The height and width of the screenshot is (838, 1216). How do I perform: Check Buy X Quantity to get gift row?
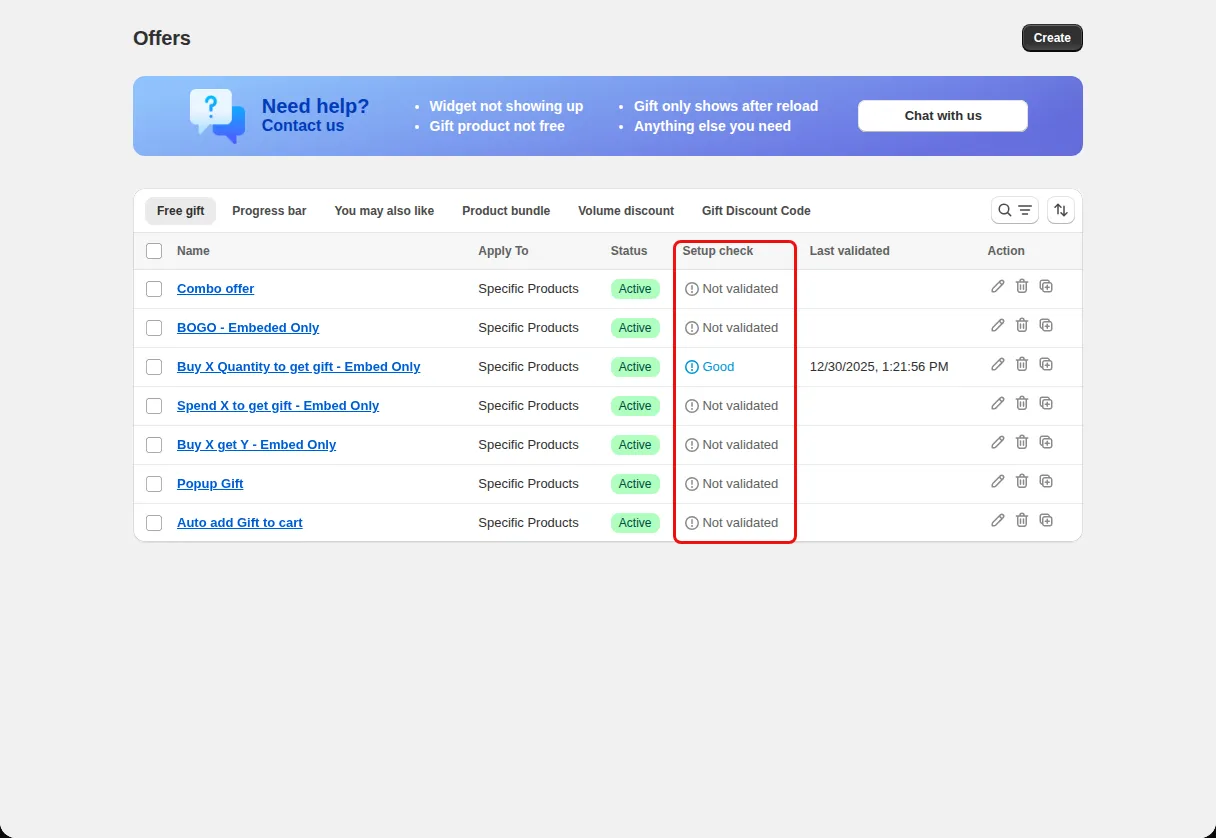154,367
